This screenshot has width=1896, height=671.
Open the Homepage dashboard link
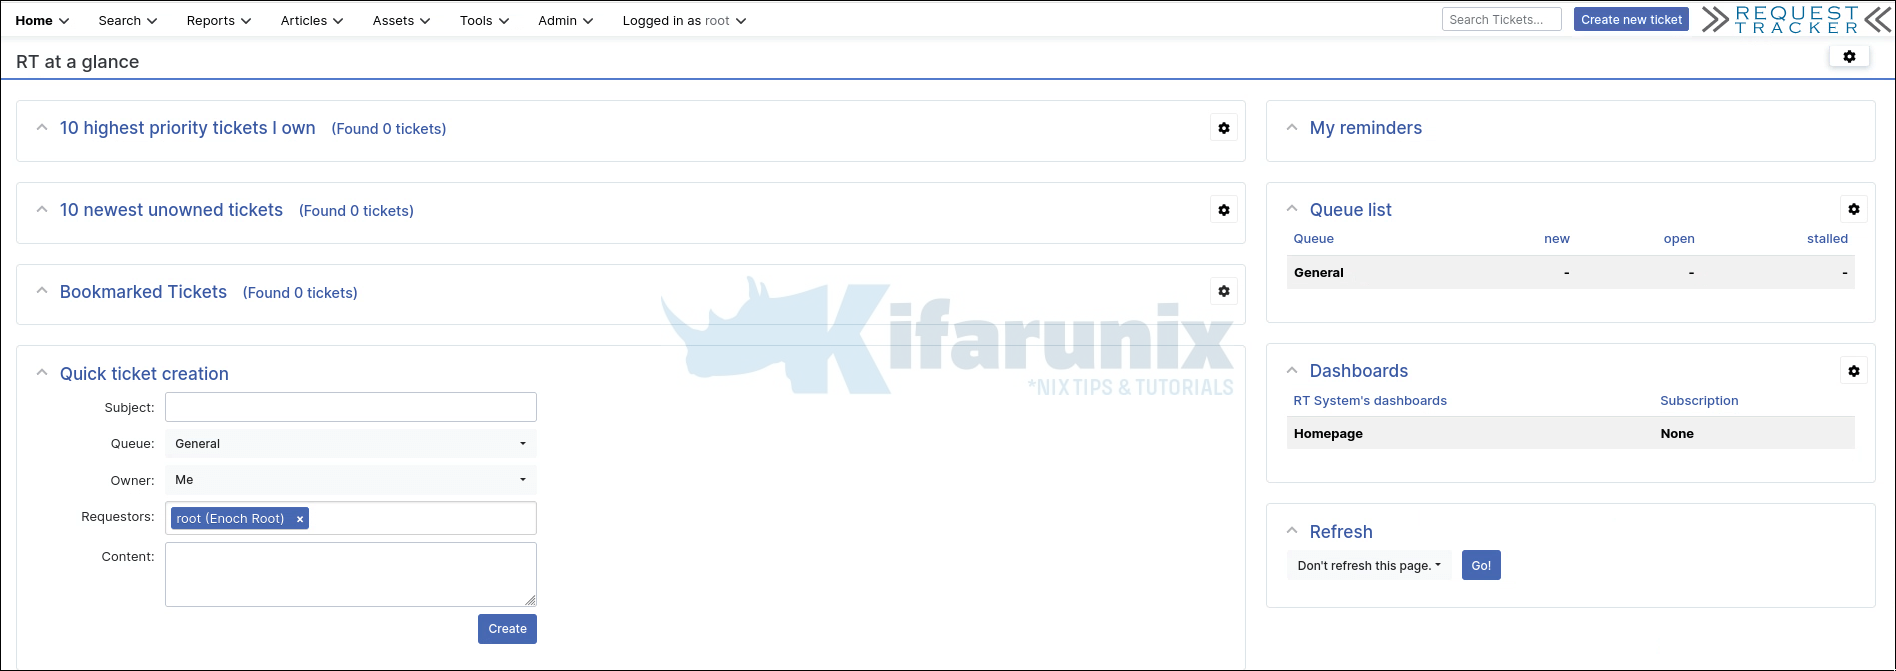click(x=1328, y=434)
